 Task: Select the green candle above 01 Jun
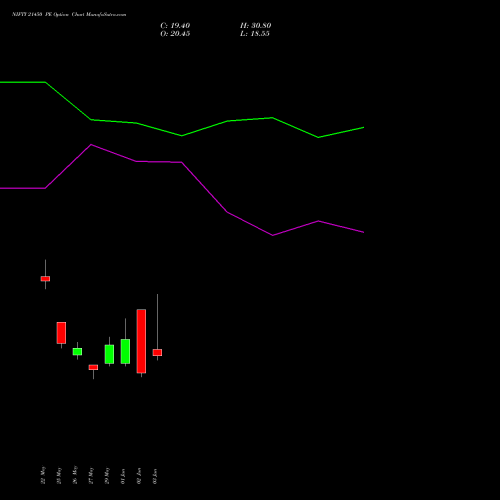click(125, 351)
